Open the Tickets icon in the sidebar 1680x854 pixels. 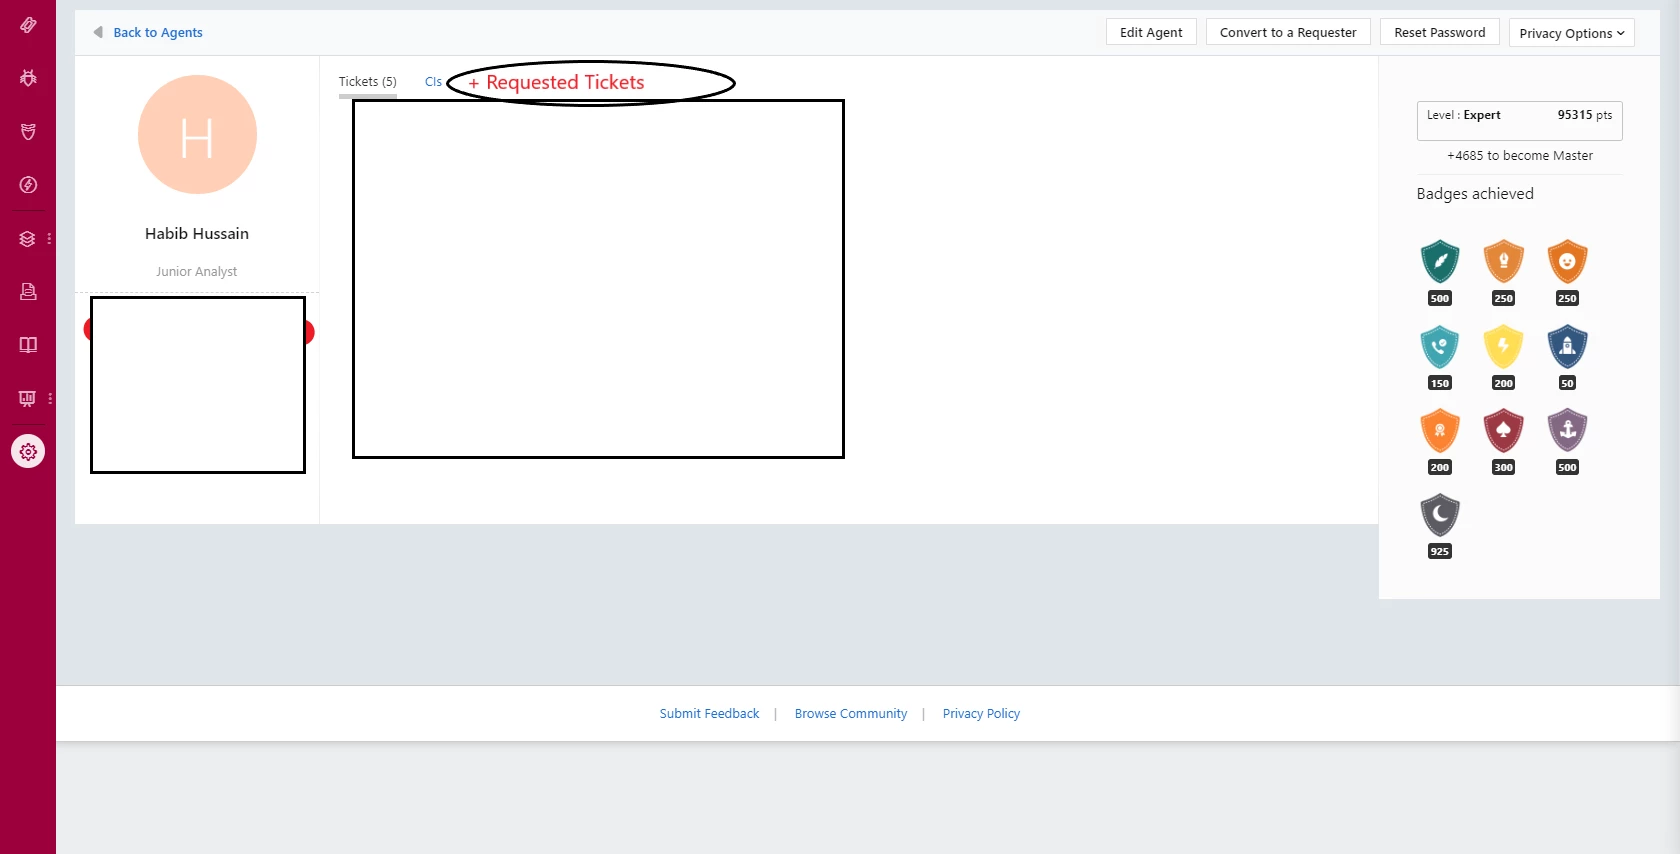tap(28, 25)
